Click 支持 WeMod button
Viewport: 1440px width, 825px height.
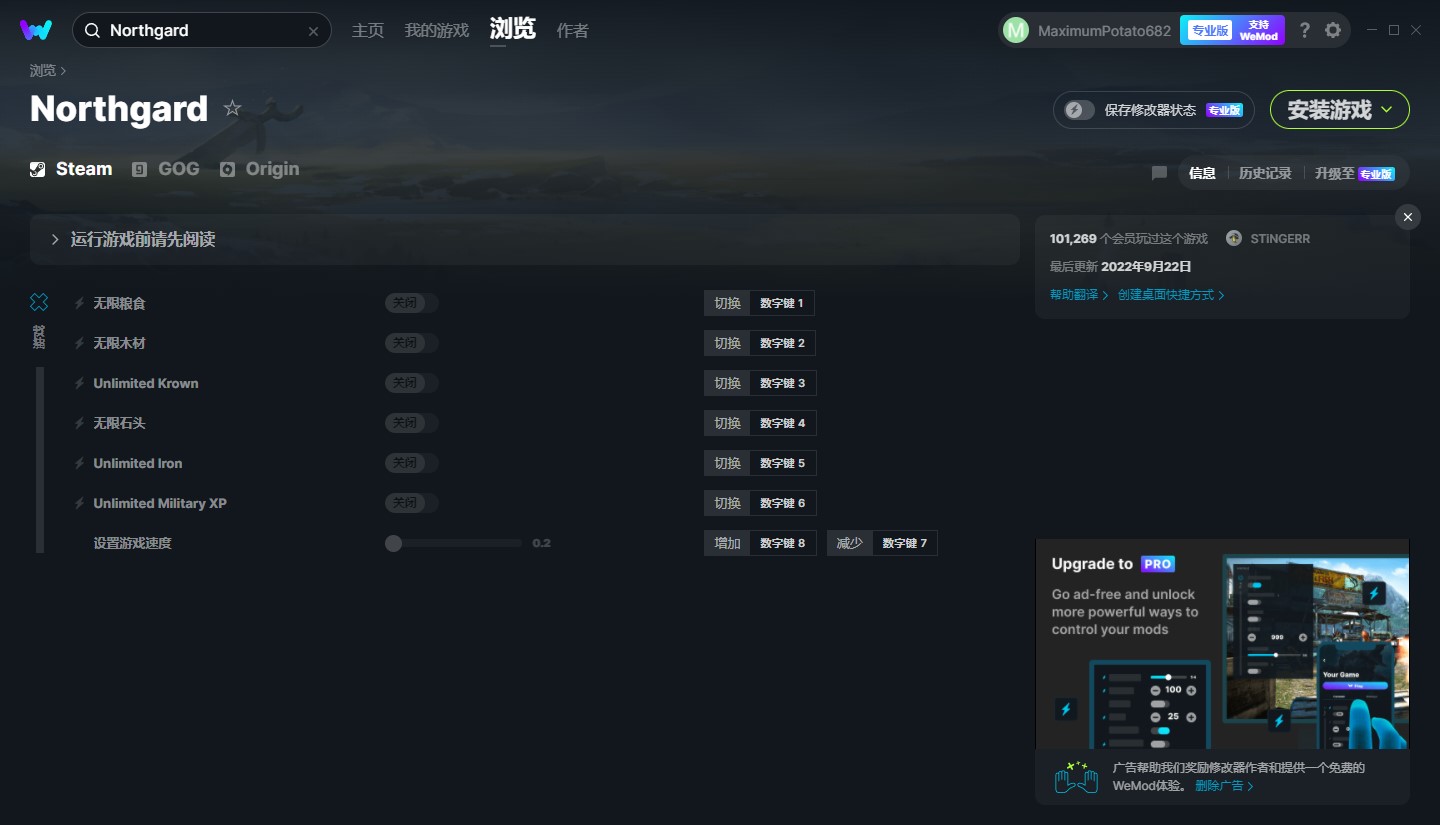tap(1259, 30)
